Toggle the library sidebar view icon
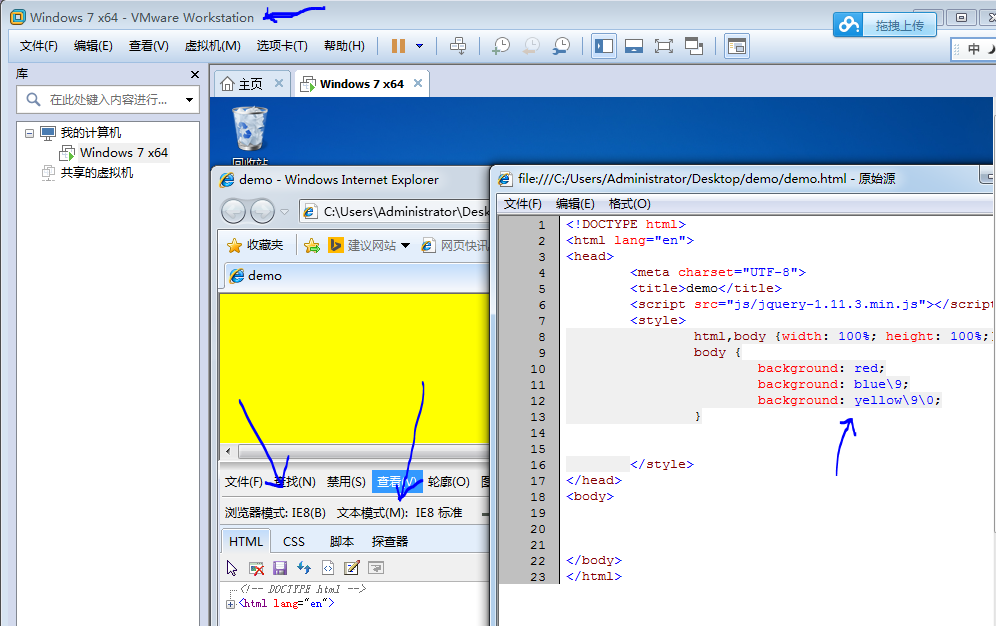The image size is (996, 626). point(603,46)
